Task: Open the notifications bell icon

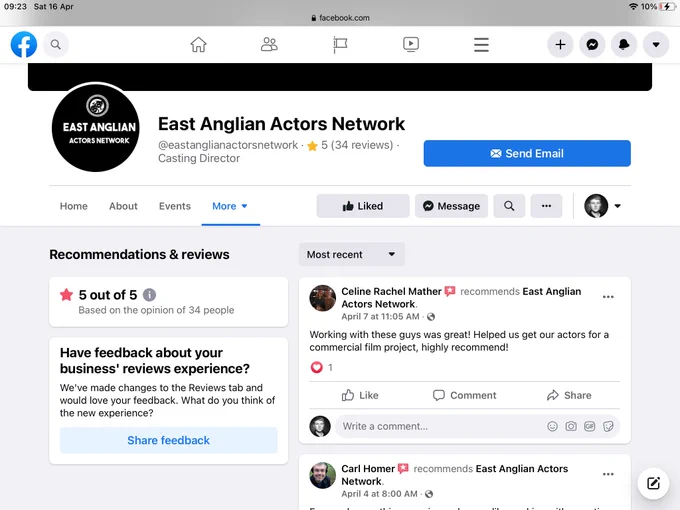Action: click(624, 44)
